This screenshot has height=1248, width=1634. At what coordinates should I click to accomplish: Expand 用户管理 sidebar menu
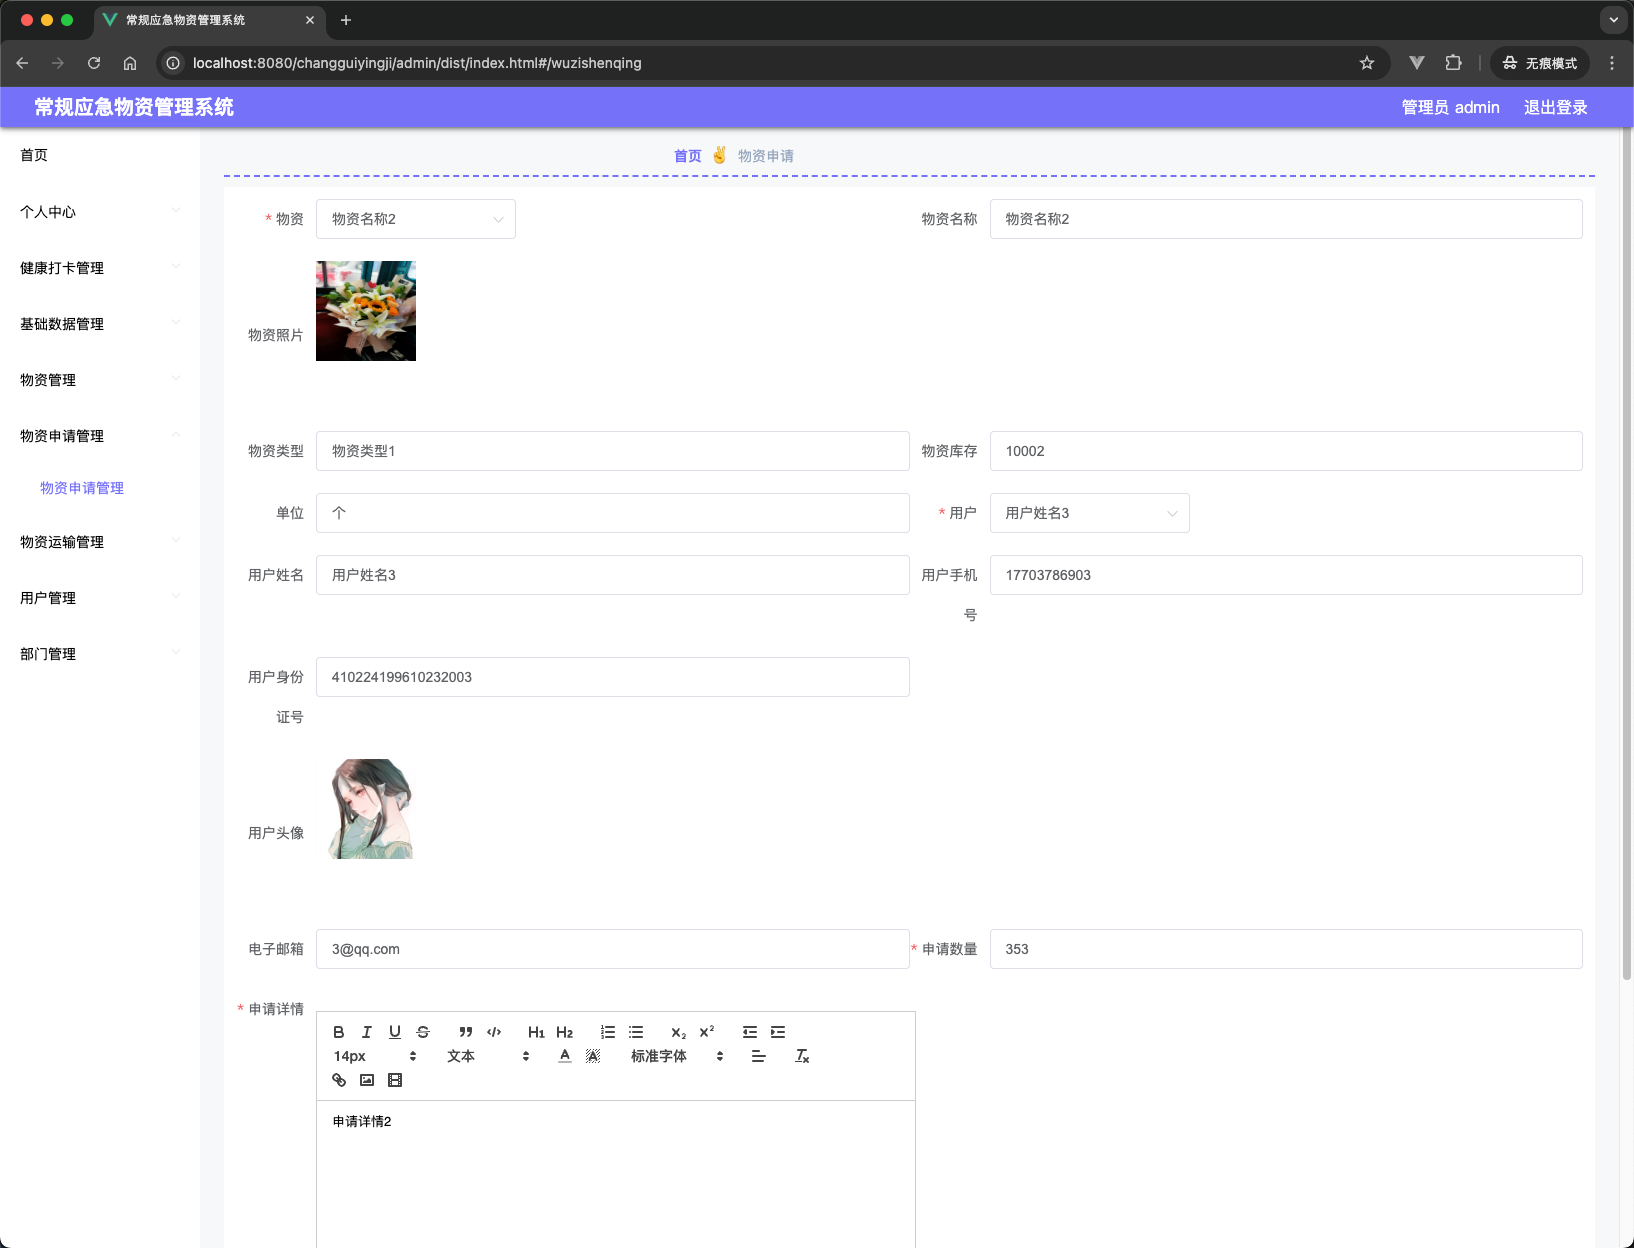100,598
